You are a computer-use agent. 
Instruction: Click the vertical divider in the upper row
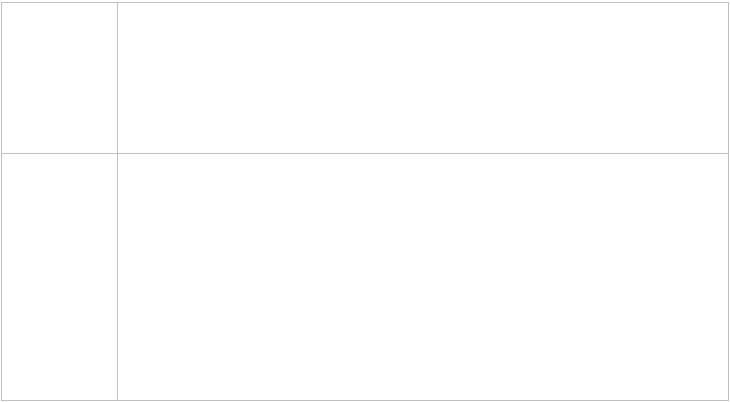pyautogui.click(x=117, y=78)
